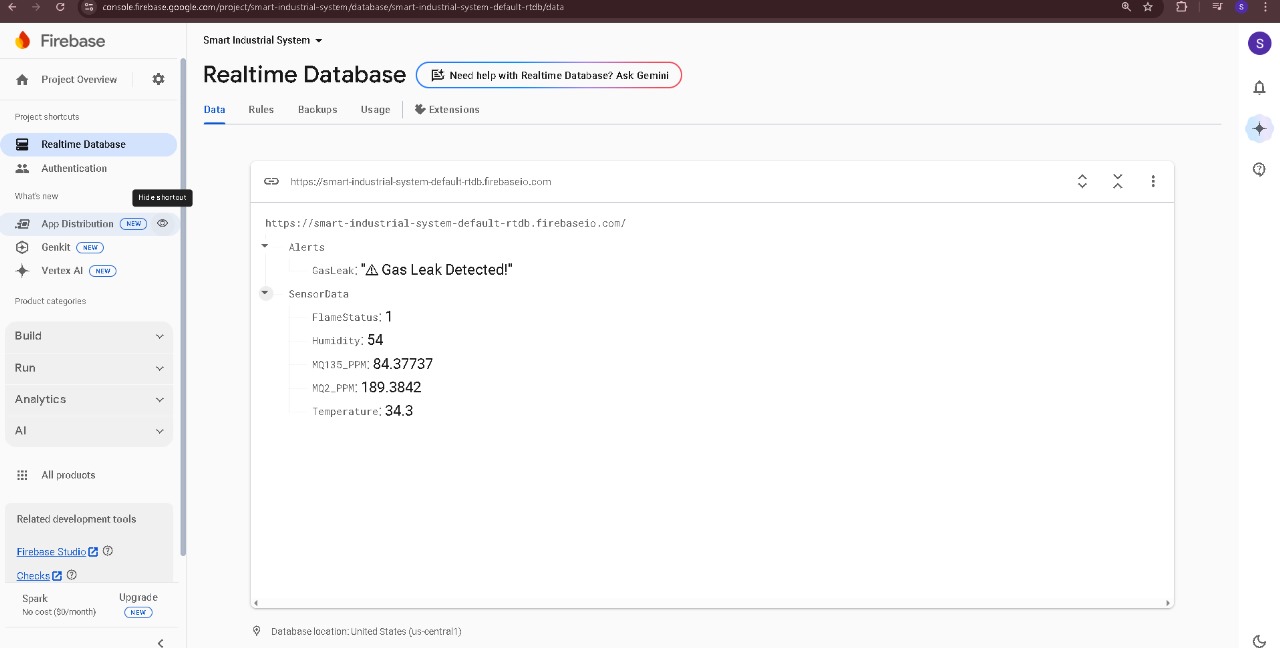Select the FlameStatus value 1
Screen dimensions: 1280x648
tap(389, 317)
